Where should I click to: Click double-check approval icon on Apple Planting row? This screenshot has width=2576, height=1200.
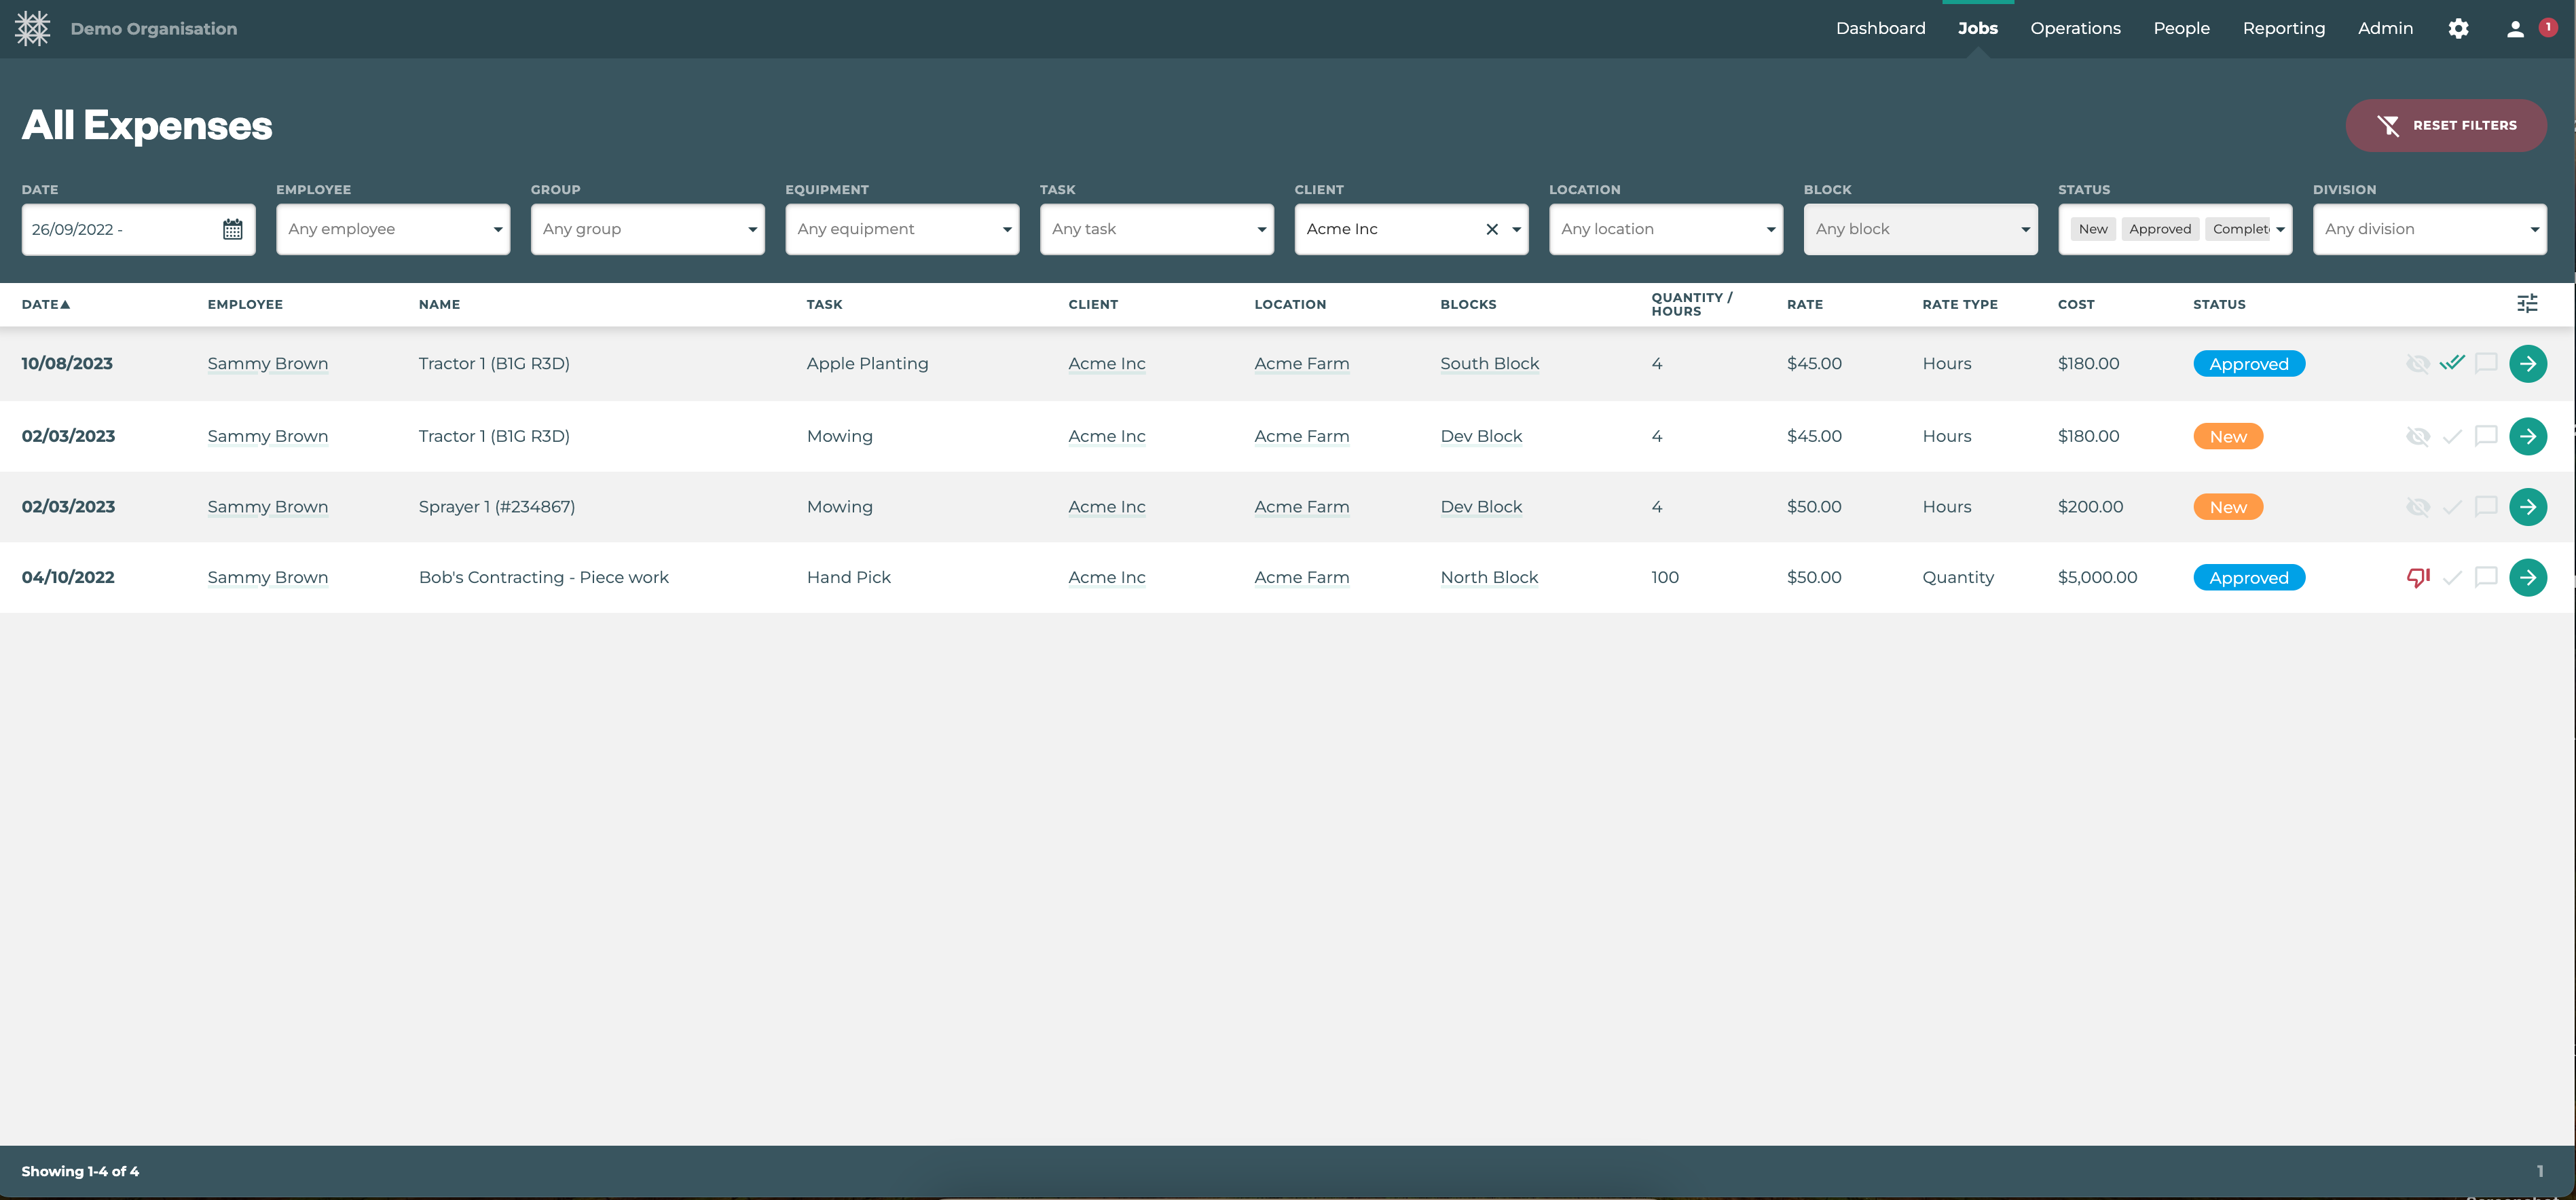(x=2451, y=363)
